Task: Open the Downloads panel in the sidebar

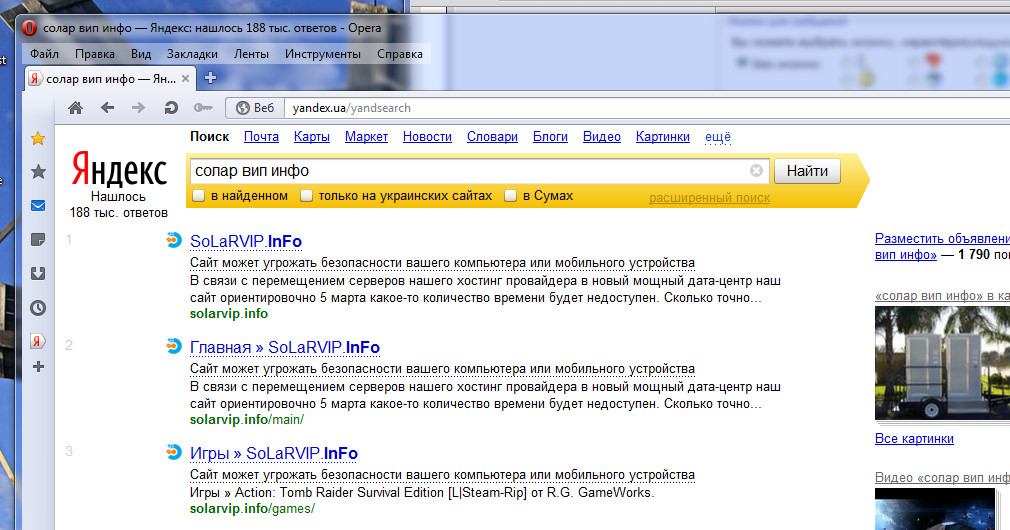Action: [x=38, y=273]
